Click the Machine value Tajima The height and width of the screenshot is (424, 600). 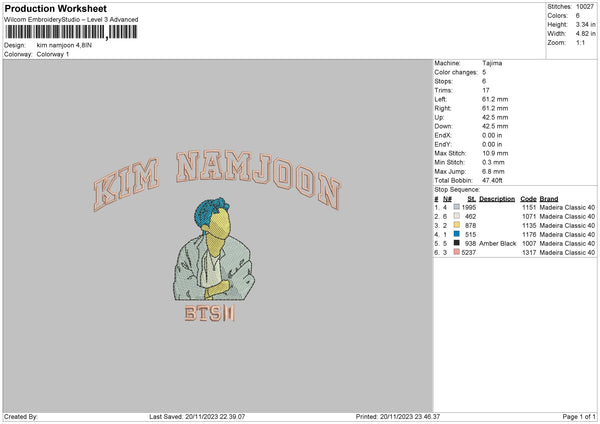(x=492, y=63)
